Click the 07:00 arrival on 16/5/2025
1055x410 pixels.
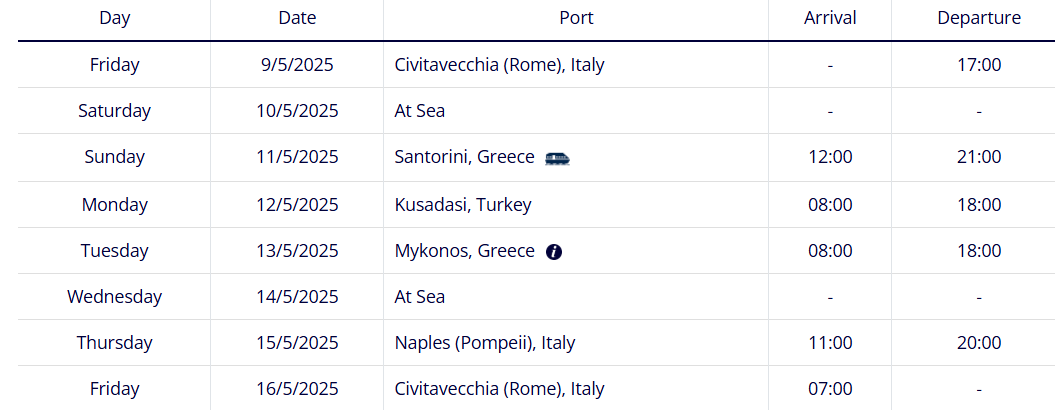click(830, 389)
